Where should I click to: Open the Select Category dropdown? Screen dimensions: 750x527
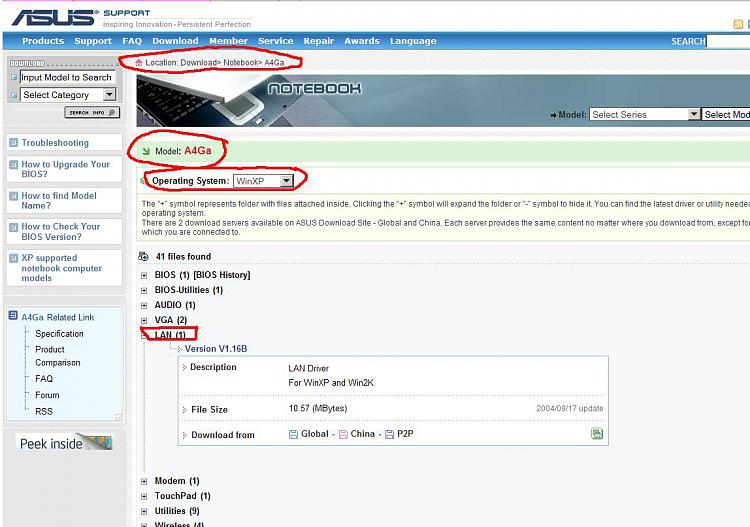tap(68, 95)
